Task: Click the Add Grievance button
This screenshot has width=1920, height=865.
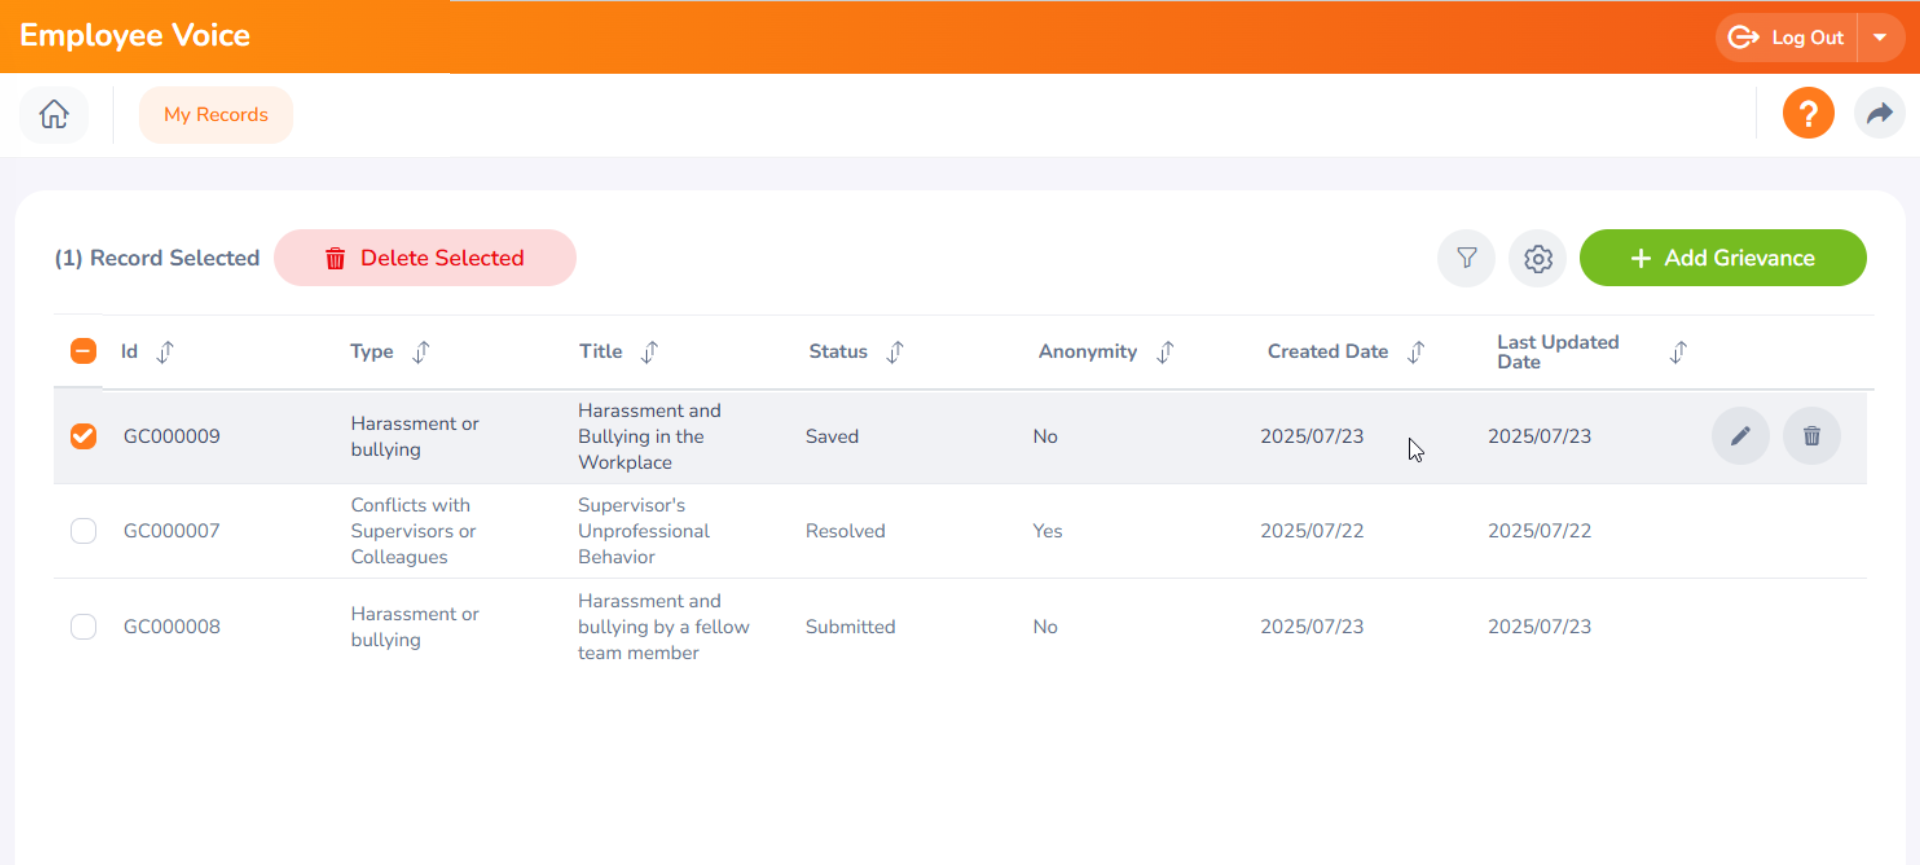Action: click(x=1722, y=258)
